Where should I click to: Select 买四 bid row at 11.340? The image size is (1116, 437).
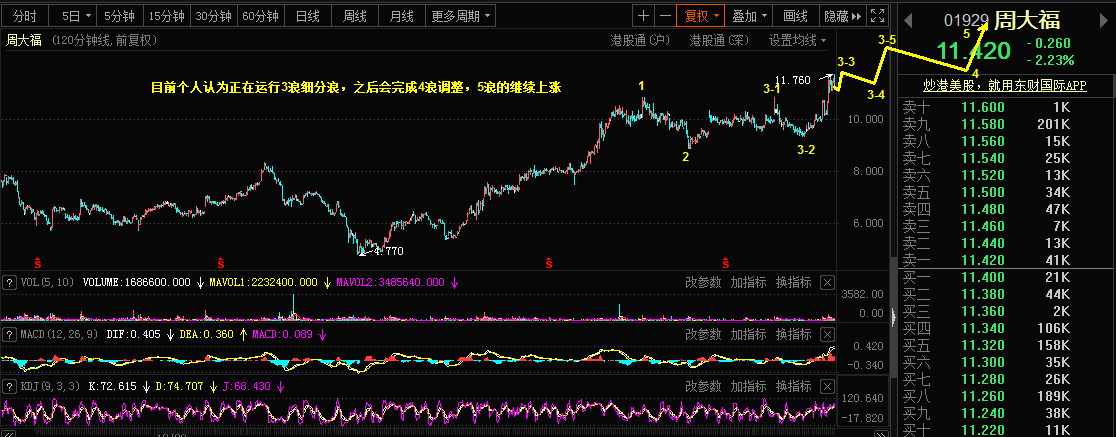[1005, 328]
